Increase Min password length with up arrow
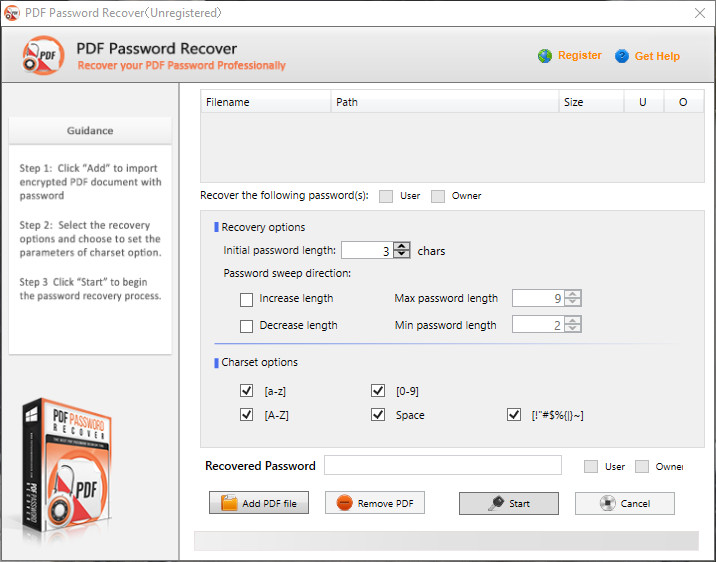The image size is (716, 562). (573, 320)
